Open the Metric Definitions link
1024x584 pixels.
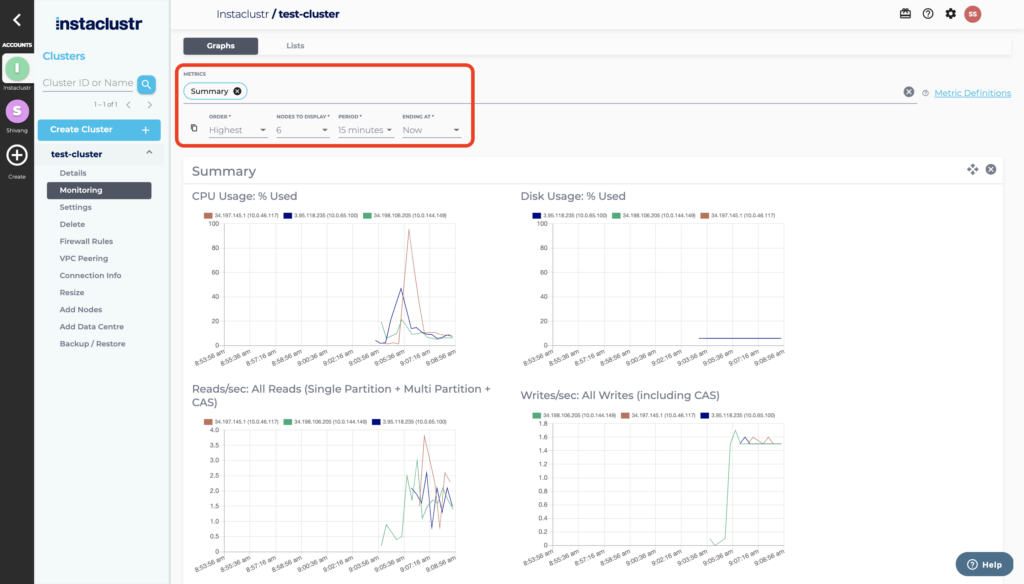click(972, 93)
